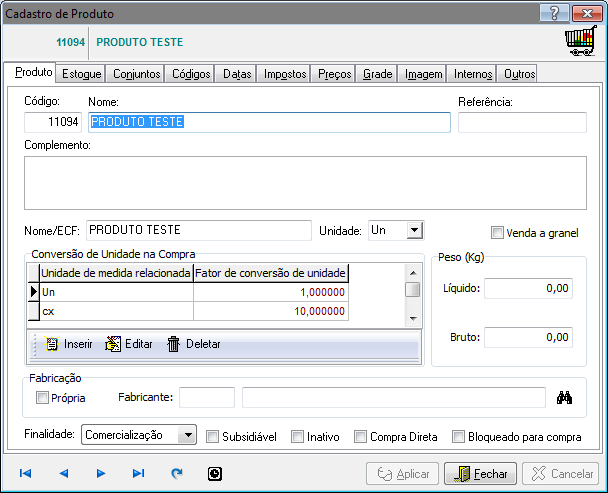608x493 pixels.
Task: Switch to the Estoque tab
Action: 81,74
